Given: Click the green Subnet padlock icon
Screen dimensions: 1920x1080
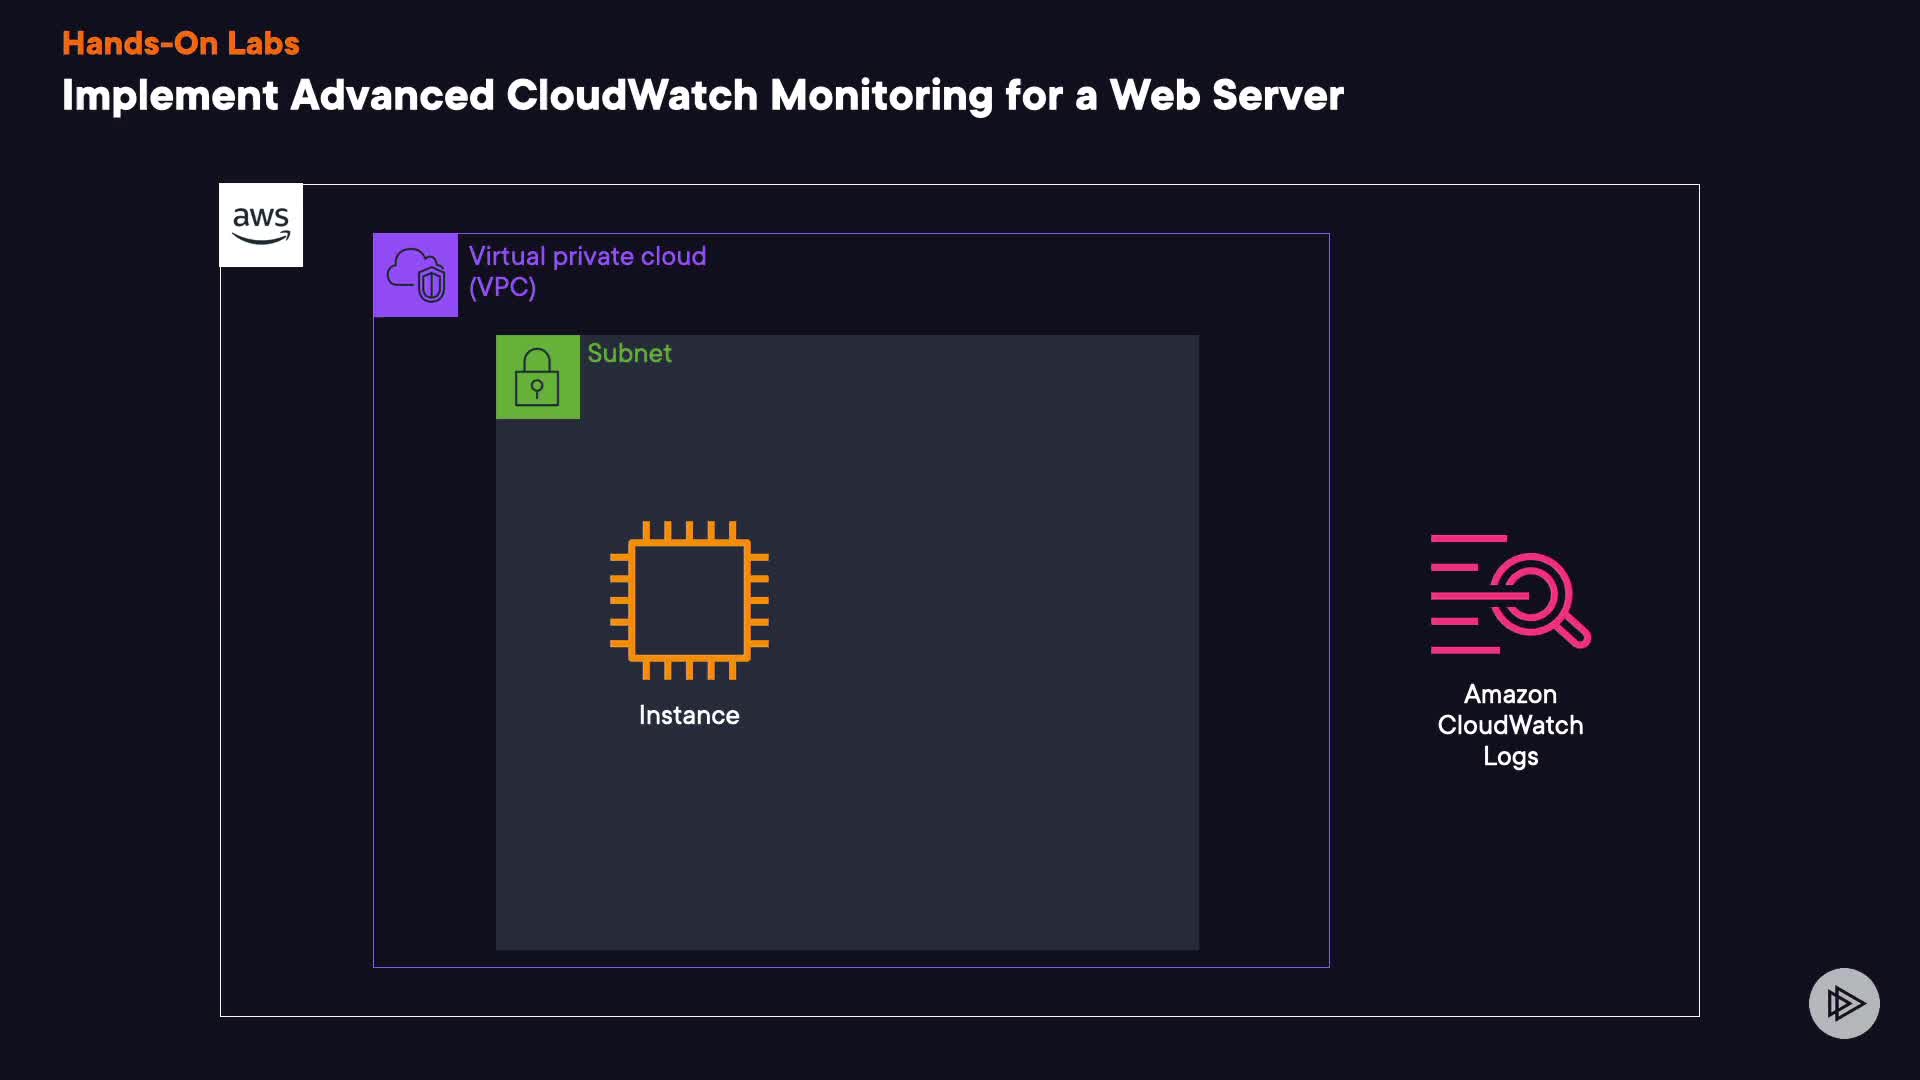Looking at the screenshot, I should pos(538,377).
